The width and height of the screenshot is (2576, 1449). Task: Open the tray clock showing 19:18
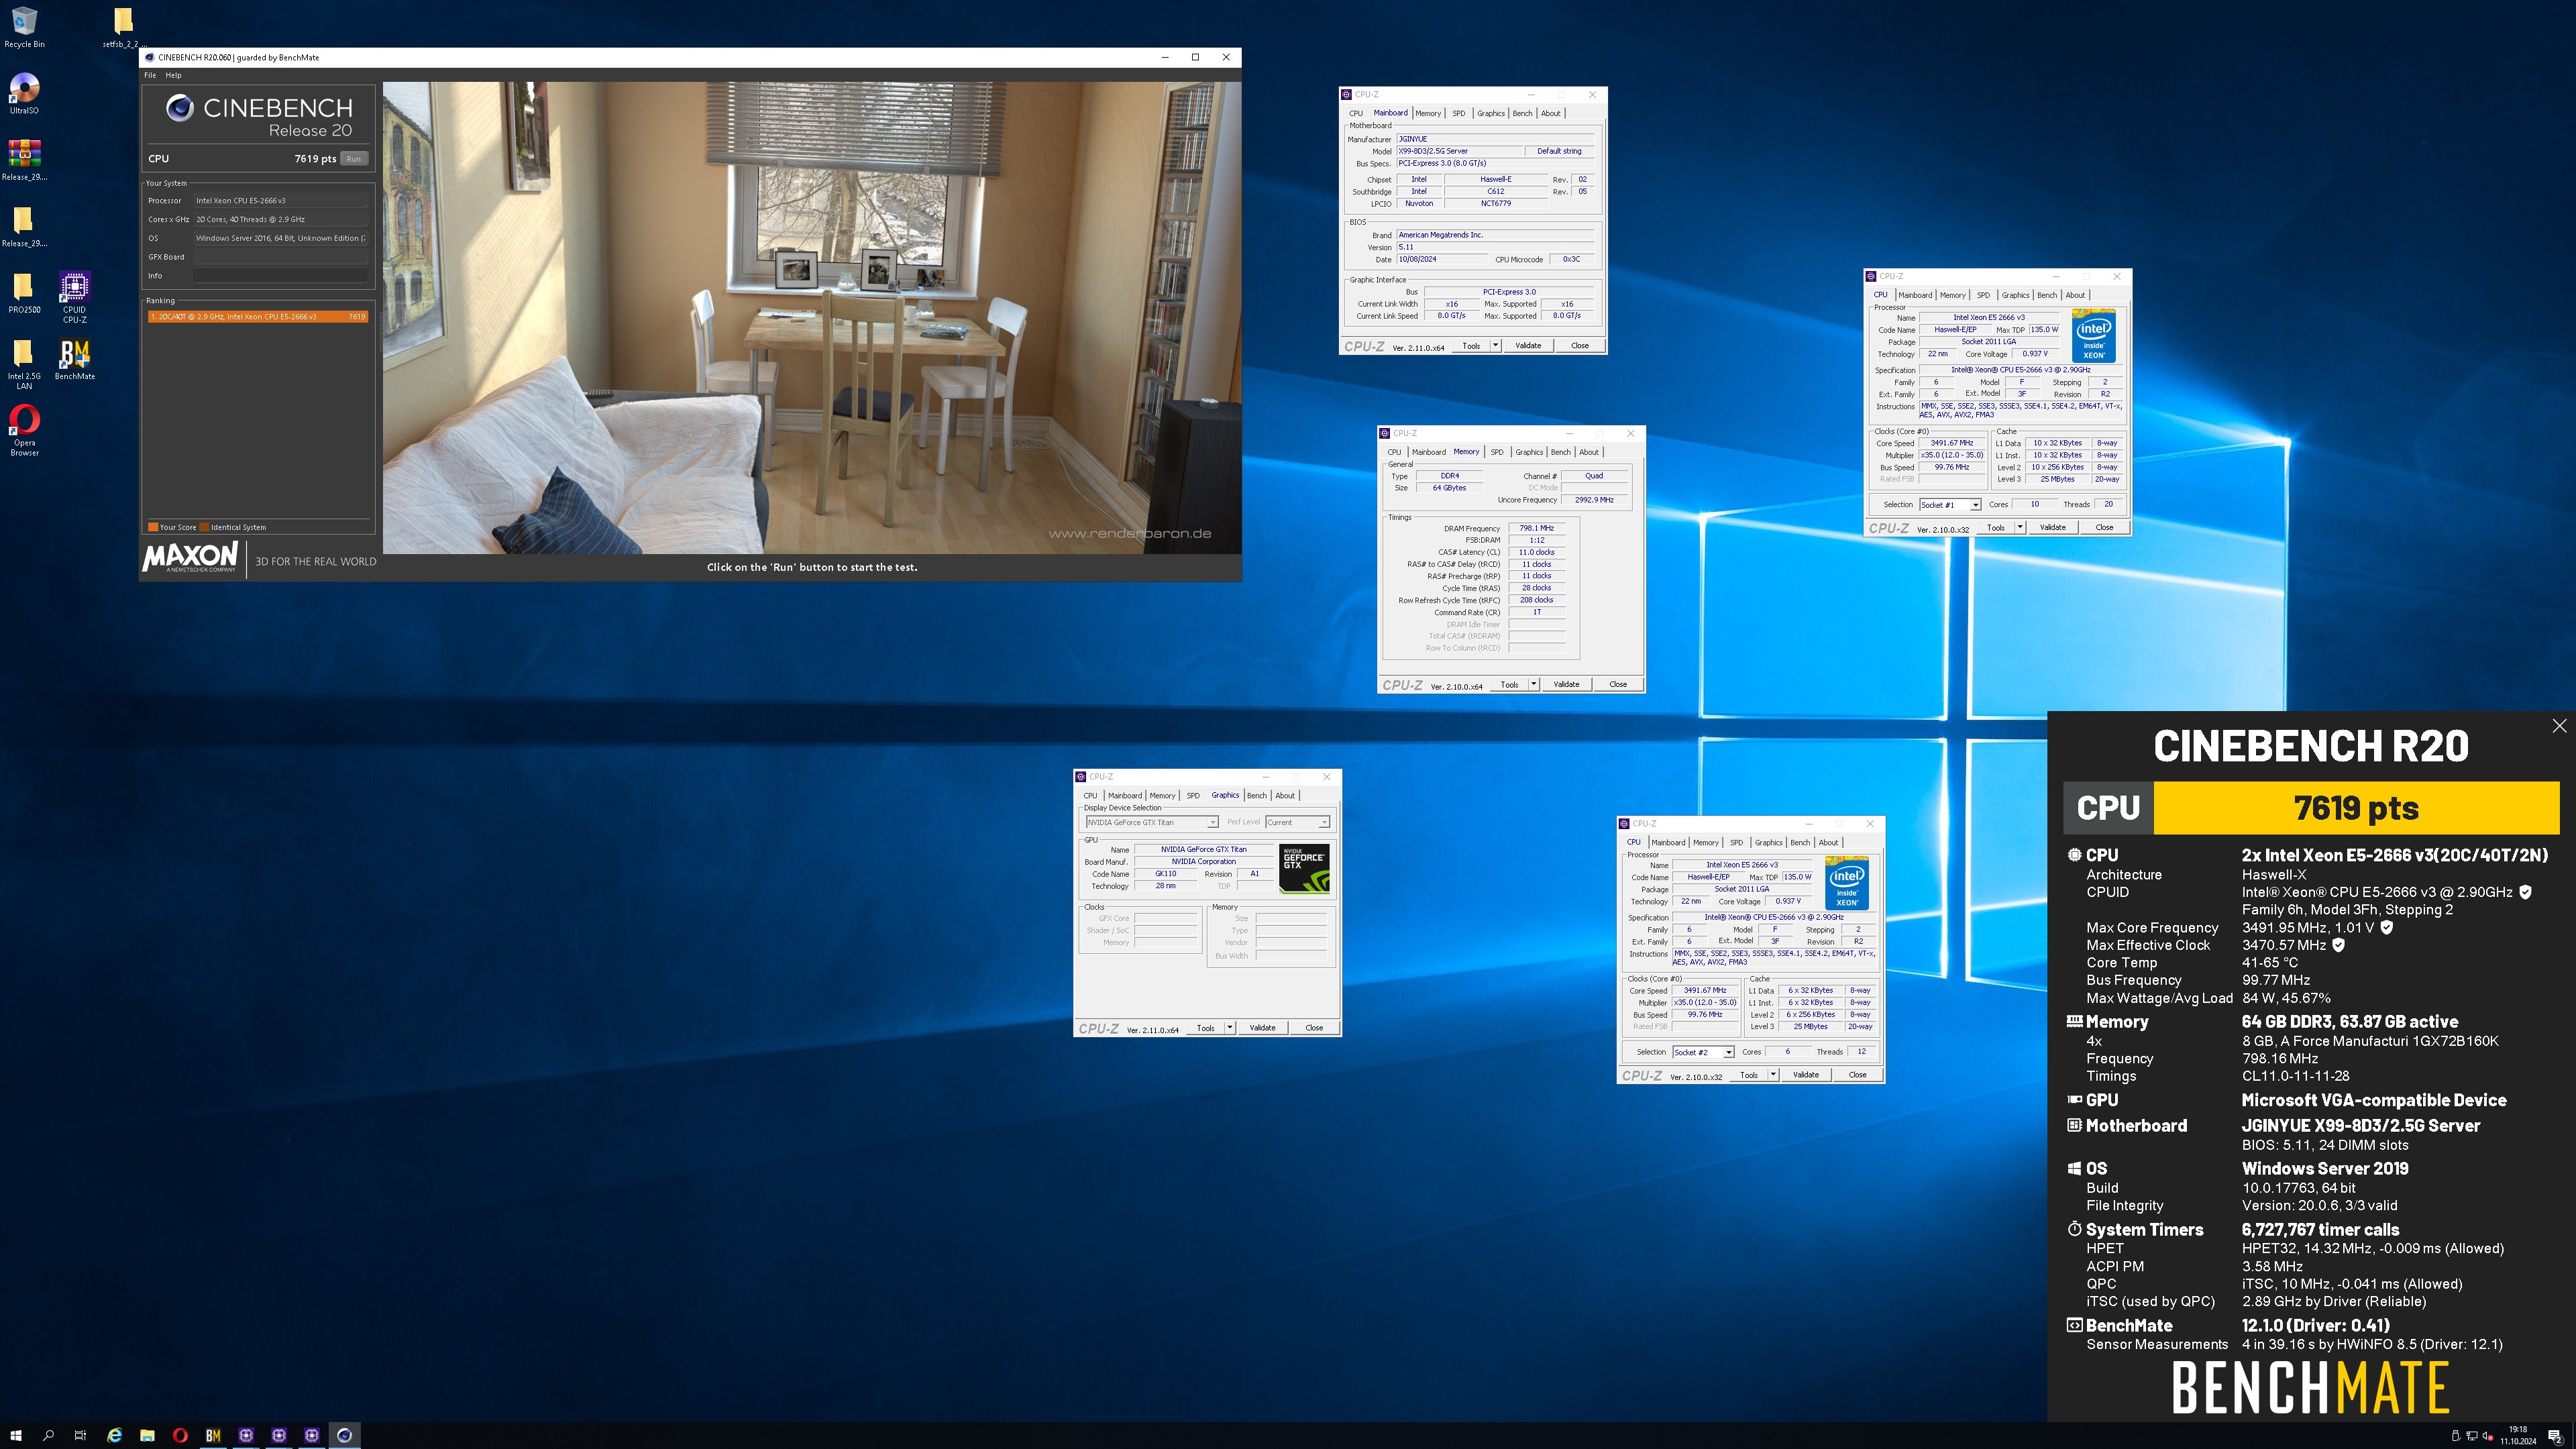(x=2518, y=1436)
